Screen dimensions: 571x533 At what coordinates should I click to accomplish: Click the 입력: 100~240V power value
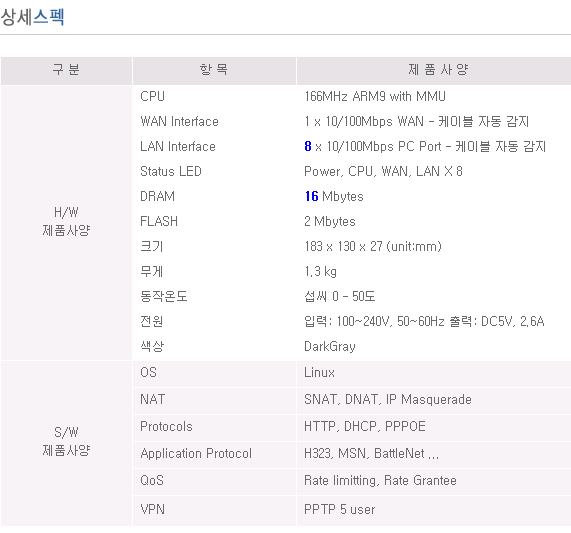(424, 321)
